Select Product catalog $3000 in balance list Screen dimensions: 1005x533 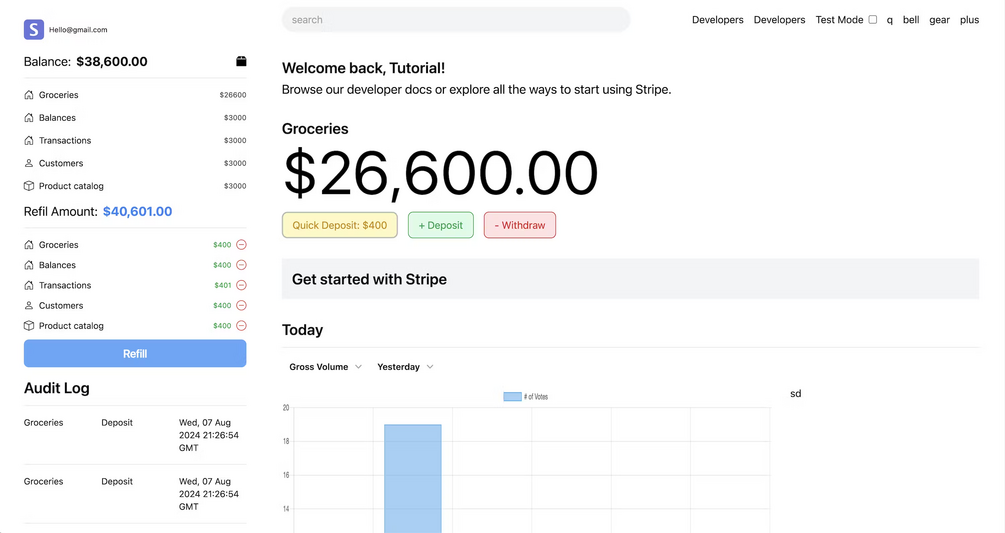(x=135, y=186)
